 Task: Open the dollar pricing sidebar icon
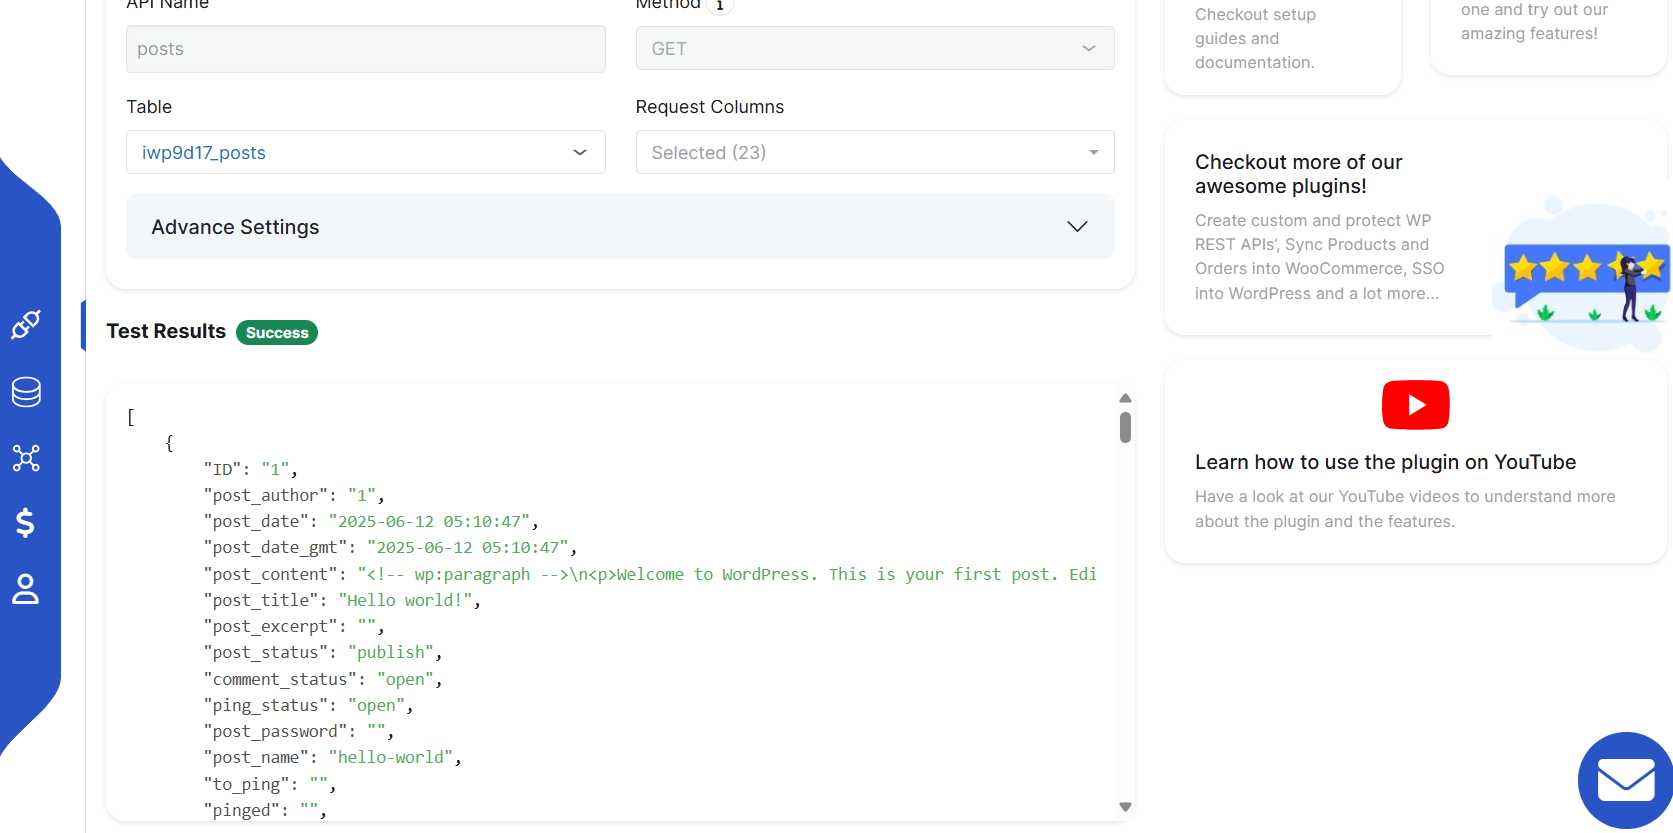[x=26, y=523]
